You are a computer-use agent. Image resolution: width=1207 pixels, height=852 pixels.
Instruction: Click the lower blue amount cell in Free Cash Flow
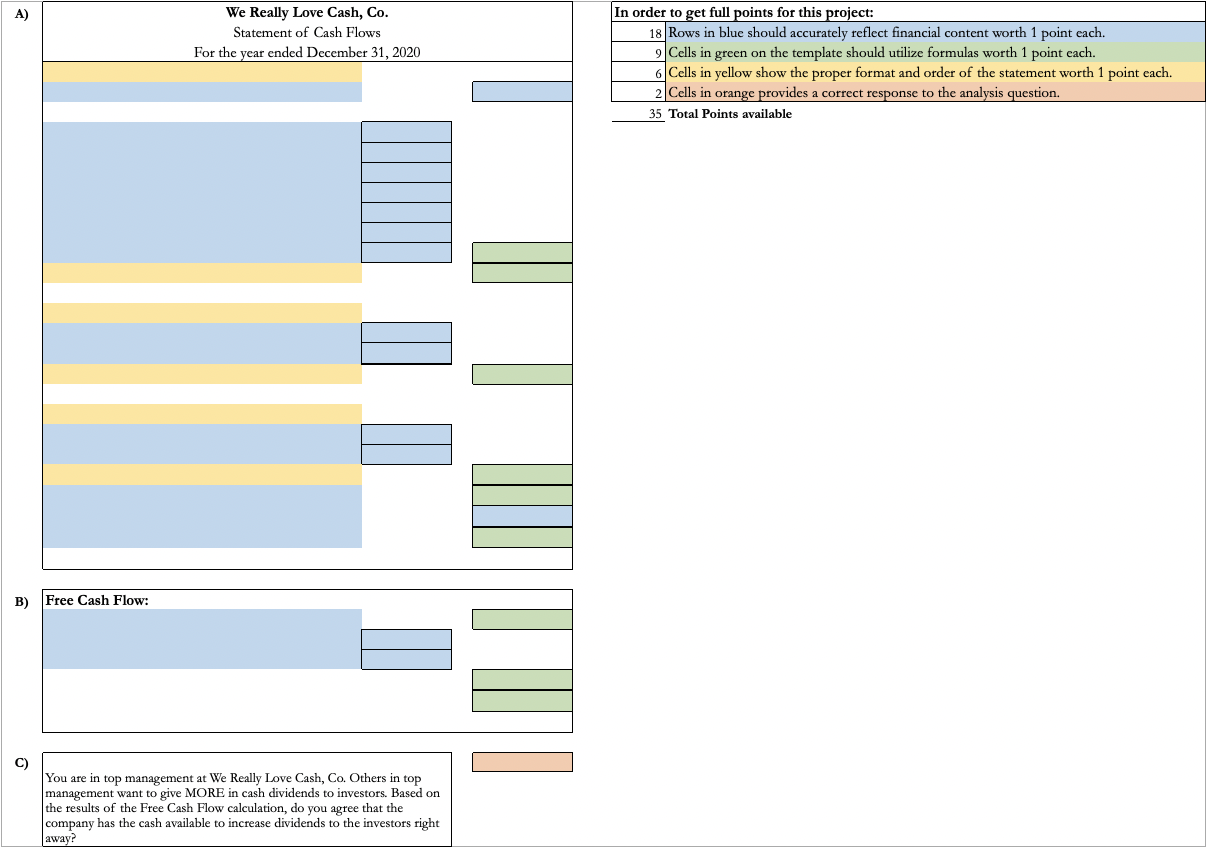pos(406,659)
